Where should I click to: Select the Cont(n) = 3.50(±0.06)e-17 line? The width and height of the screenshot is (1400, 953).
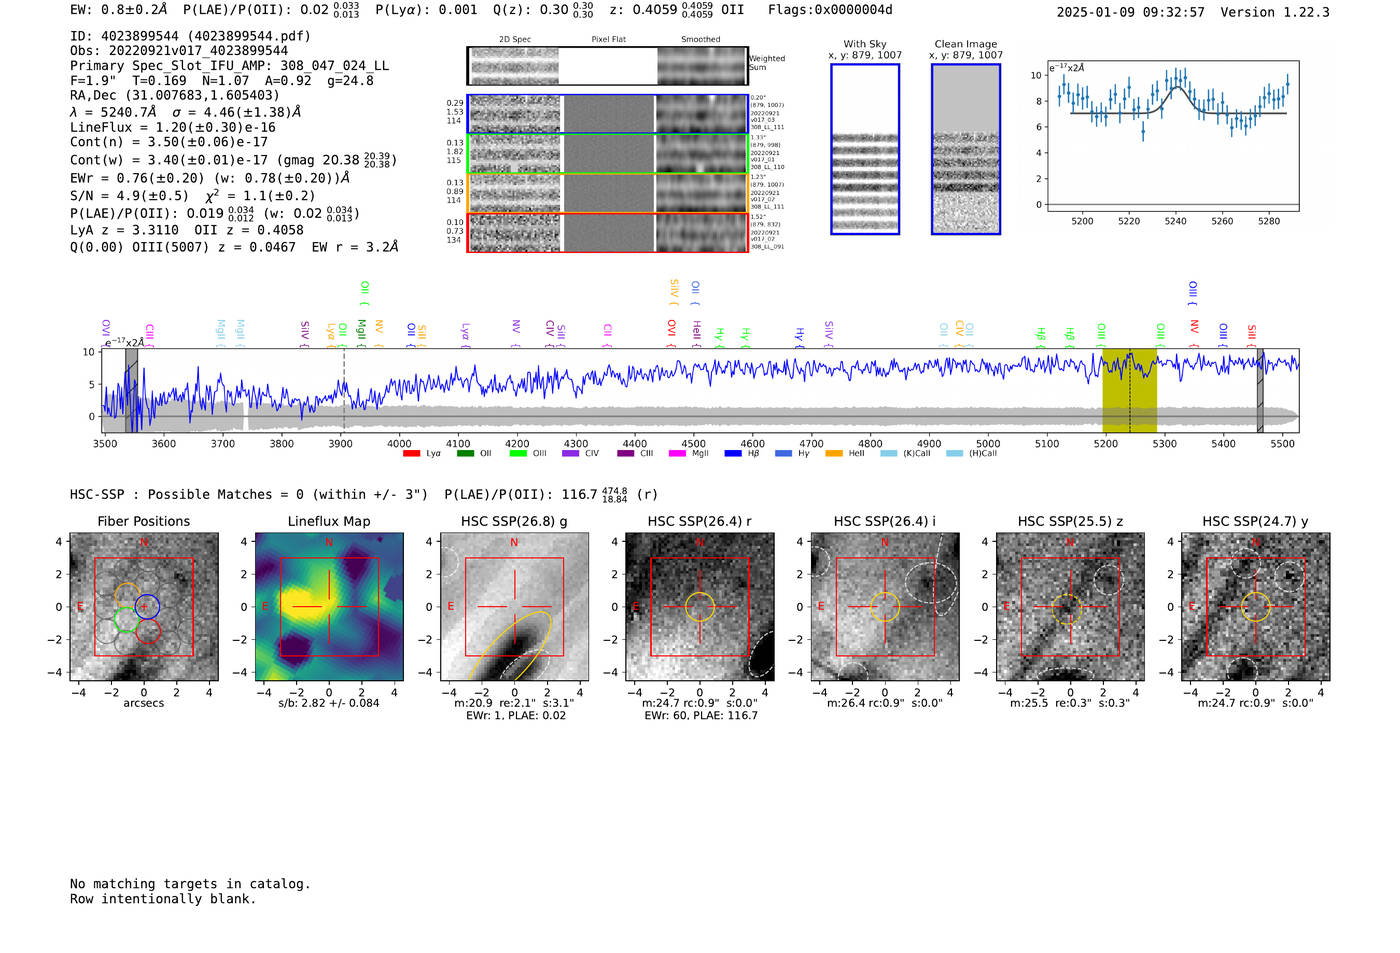coord(169,142)
